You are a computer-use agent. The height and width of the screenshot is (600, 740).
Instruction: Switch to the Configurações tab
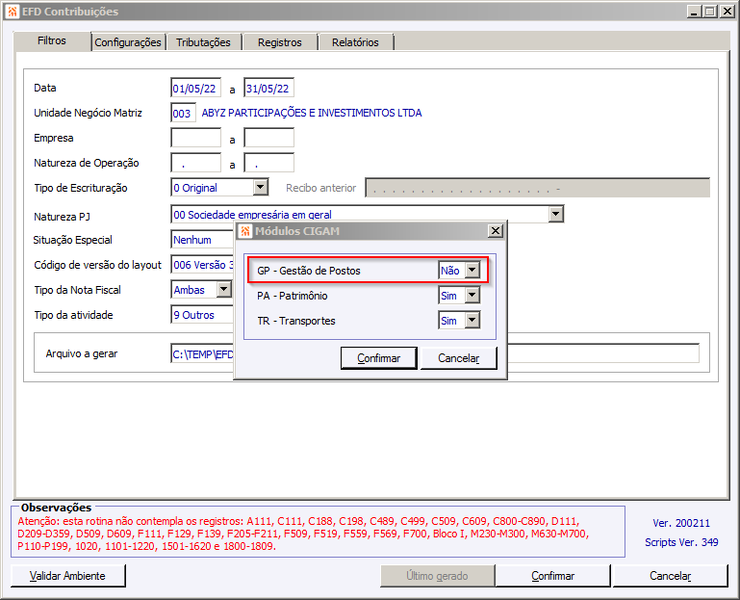pos(128,42)
